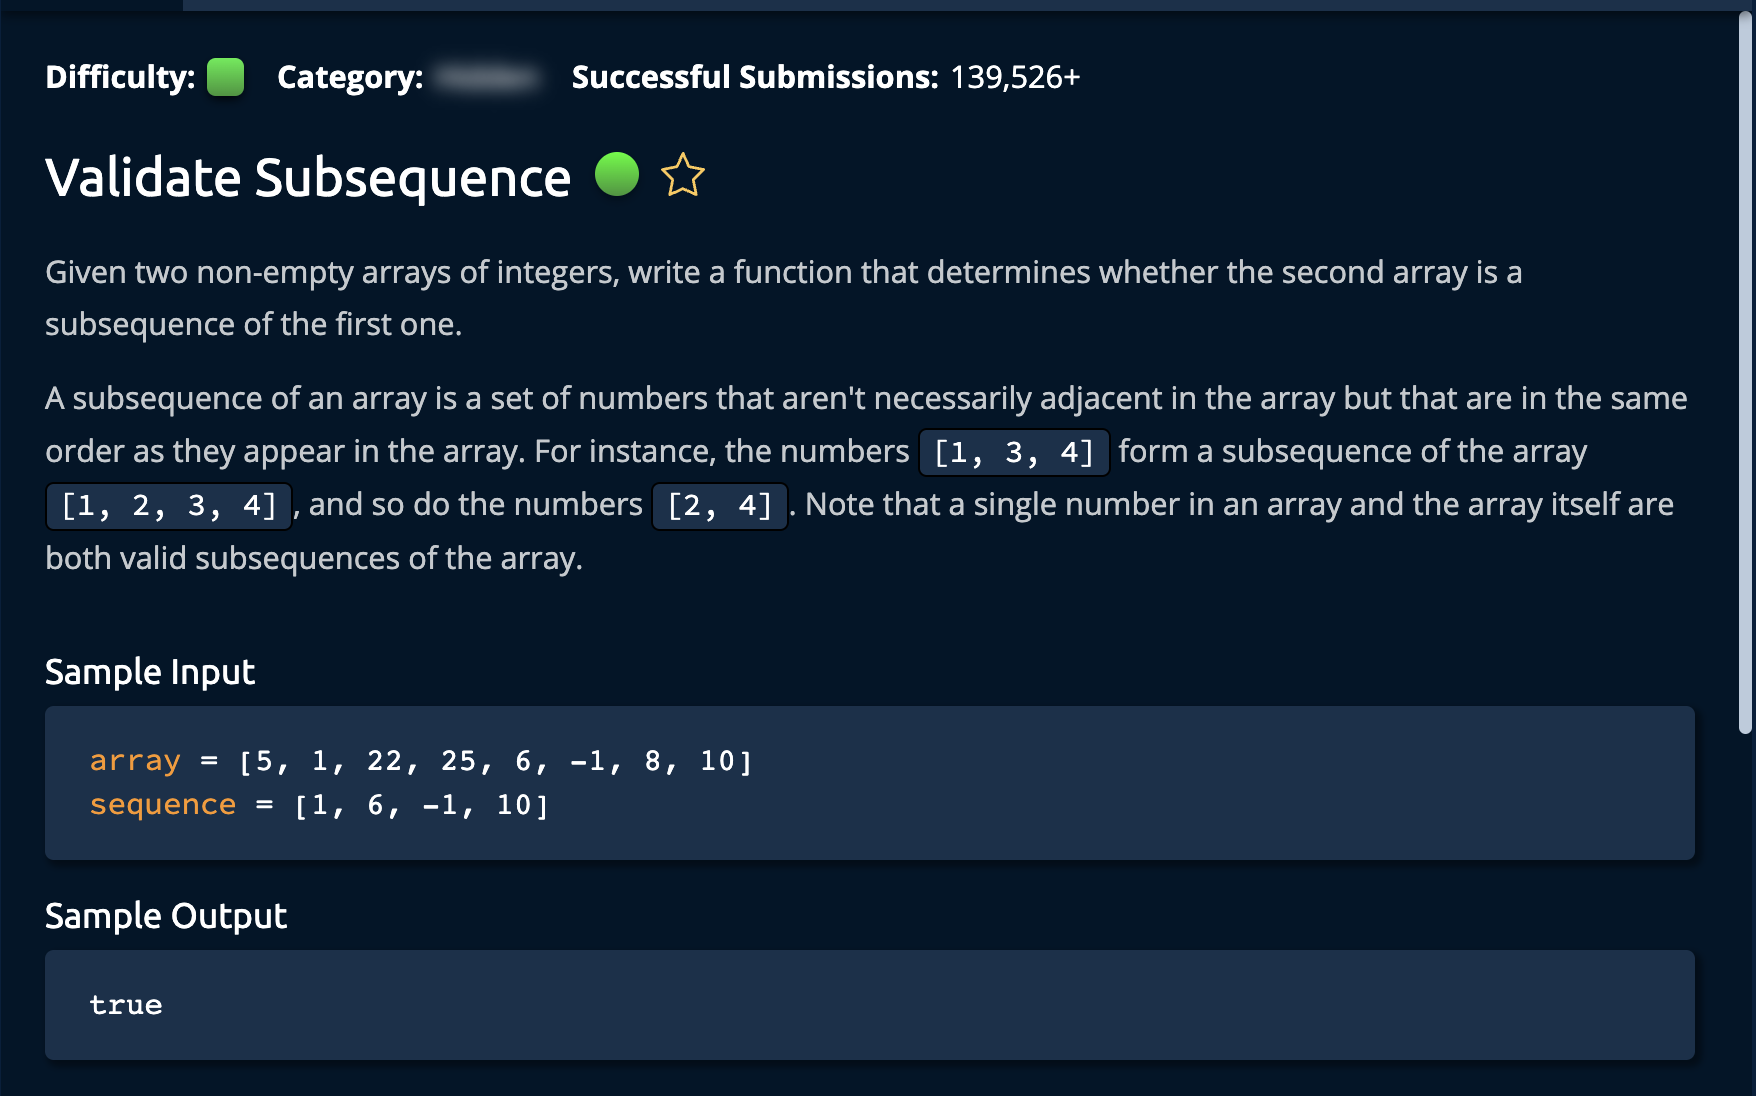Viewport: 1756px width, 1096px height.
Task: Click the Sample Input heading
Action: (150, 672)
